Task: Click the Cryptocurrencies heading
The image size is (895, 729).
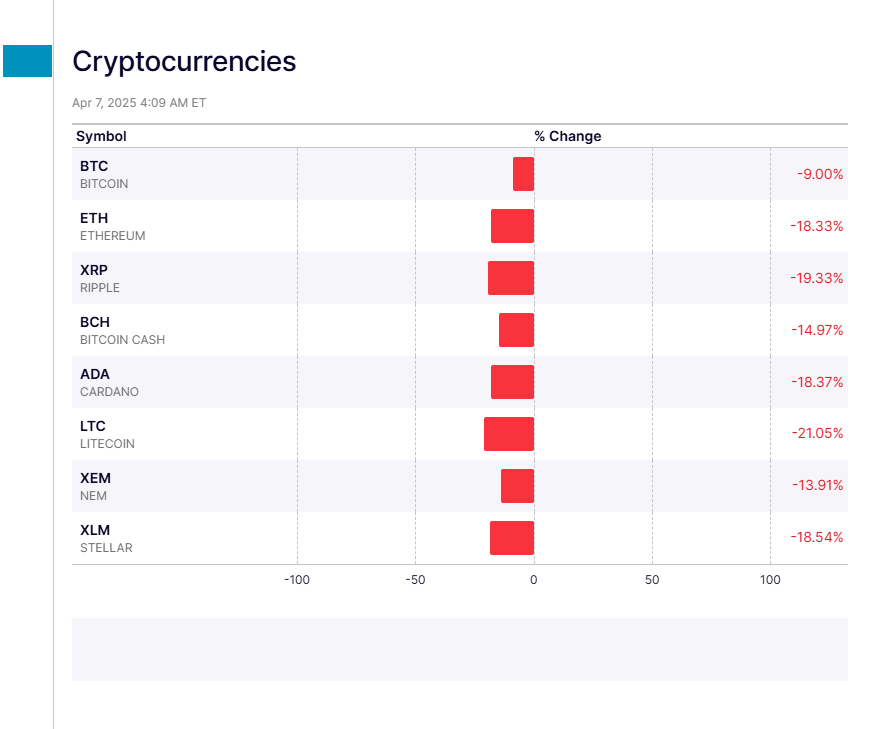Action: [x=184, y=61]
